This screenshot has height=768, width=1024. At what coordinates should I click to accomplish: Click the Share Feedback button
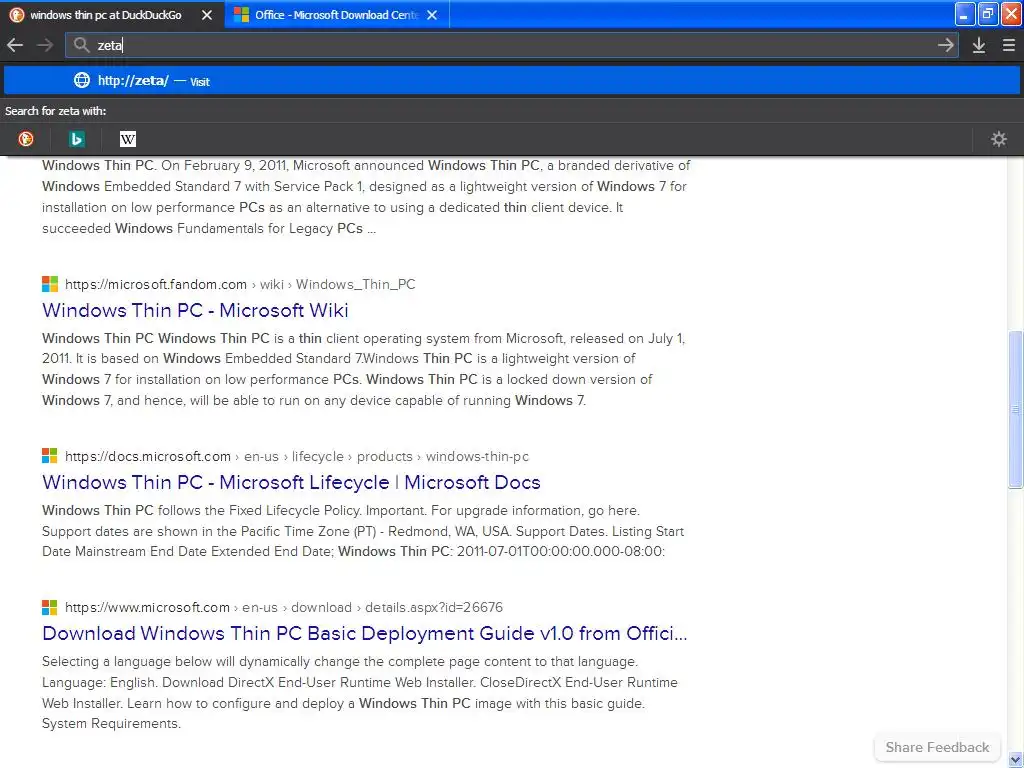pyautogui.click(x=937, y=747)
